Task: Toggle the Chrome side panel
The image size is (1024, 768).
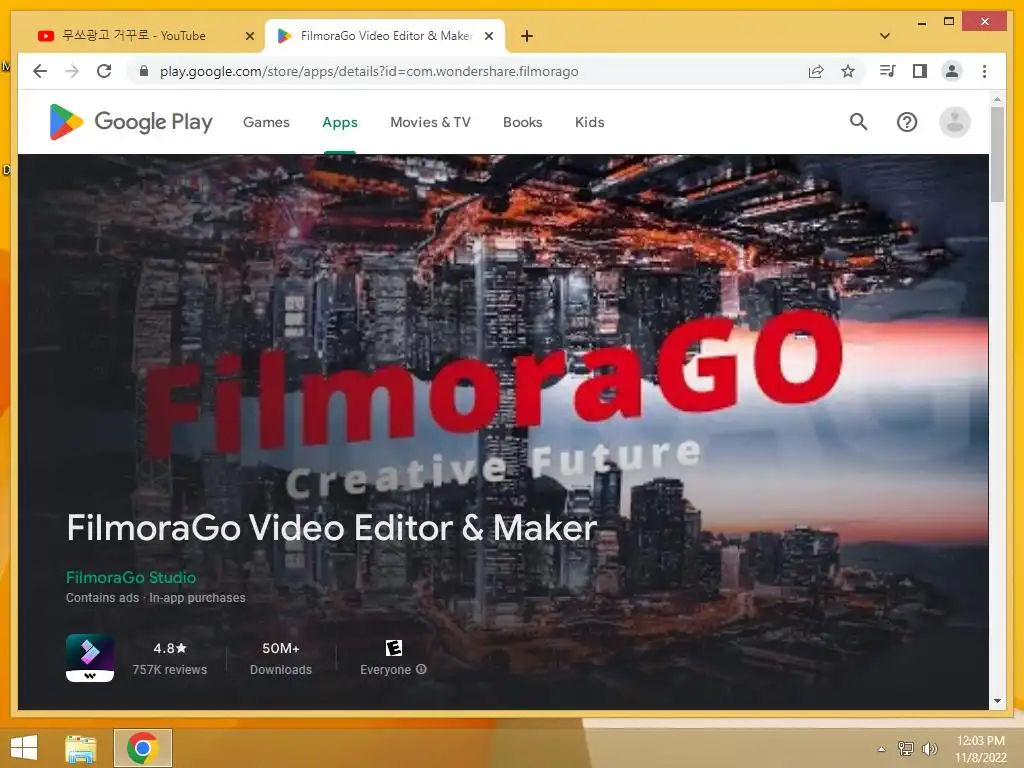Action: point(920,71)
